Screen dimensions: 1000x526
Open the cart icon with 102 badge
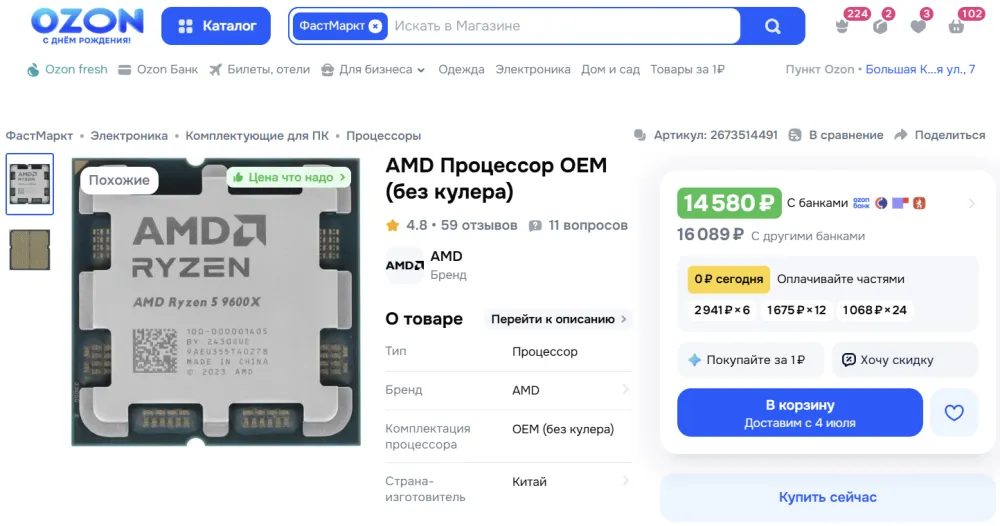pos(956,26)
